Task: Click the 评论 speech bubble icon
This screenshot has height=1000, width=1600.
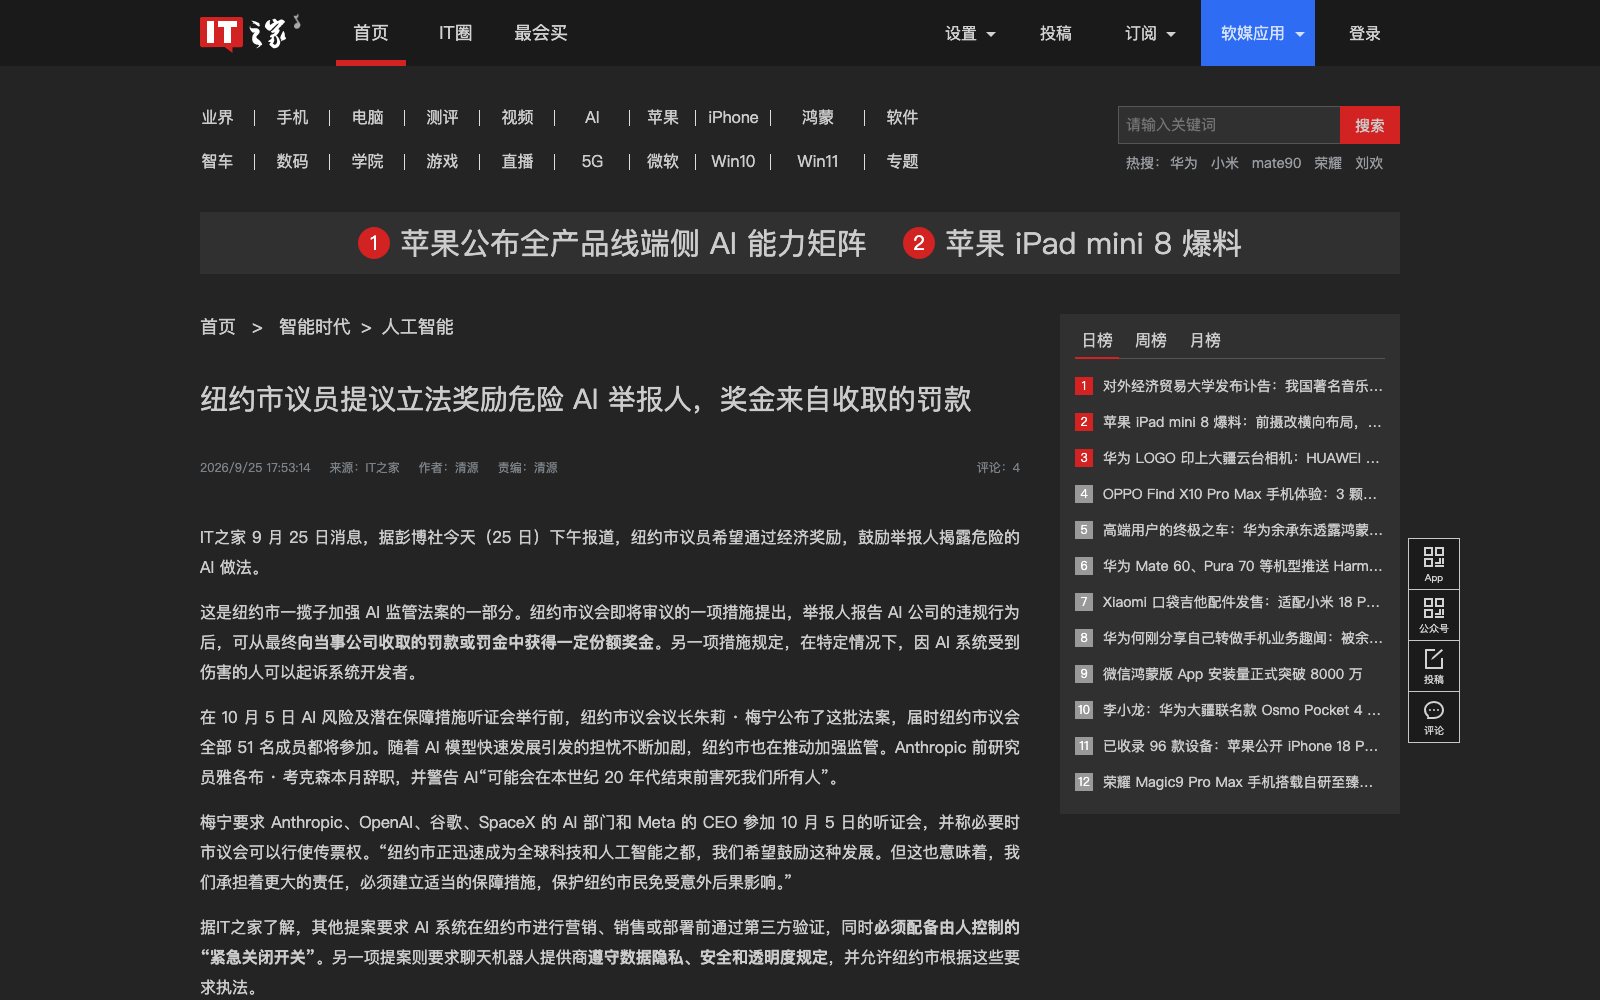Action: [1434, 717]
